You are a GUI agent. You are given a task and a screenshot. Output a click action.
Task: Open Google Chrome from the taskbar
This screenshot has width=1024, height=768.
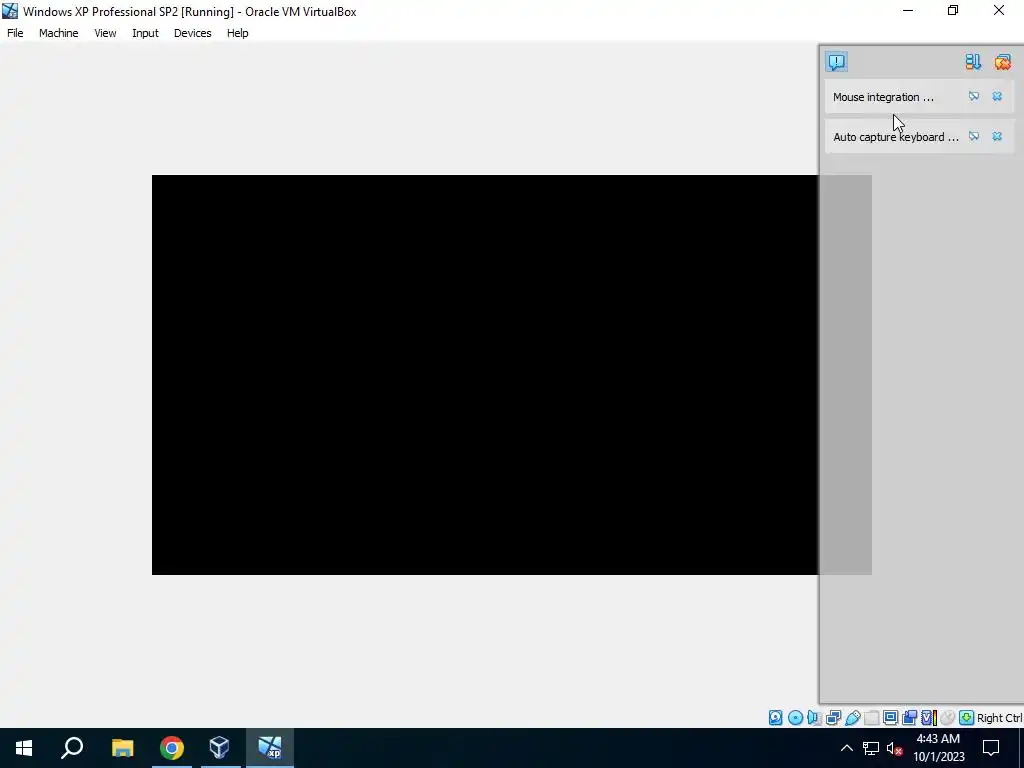[172, 748]
